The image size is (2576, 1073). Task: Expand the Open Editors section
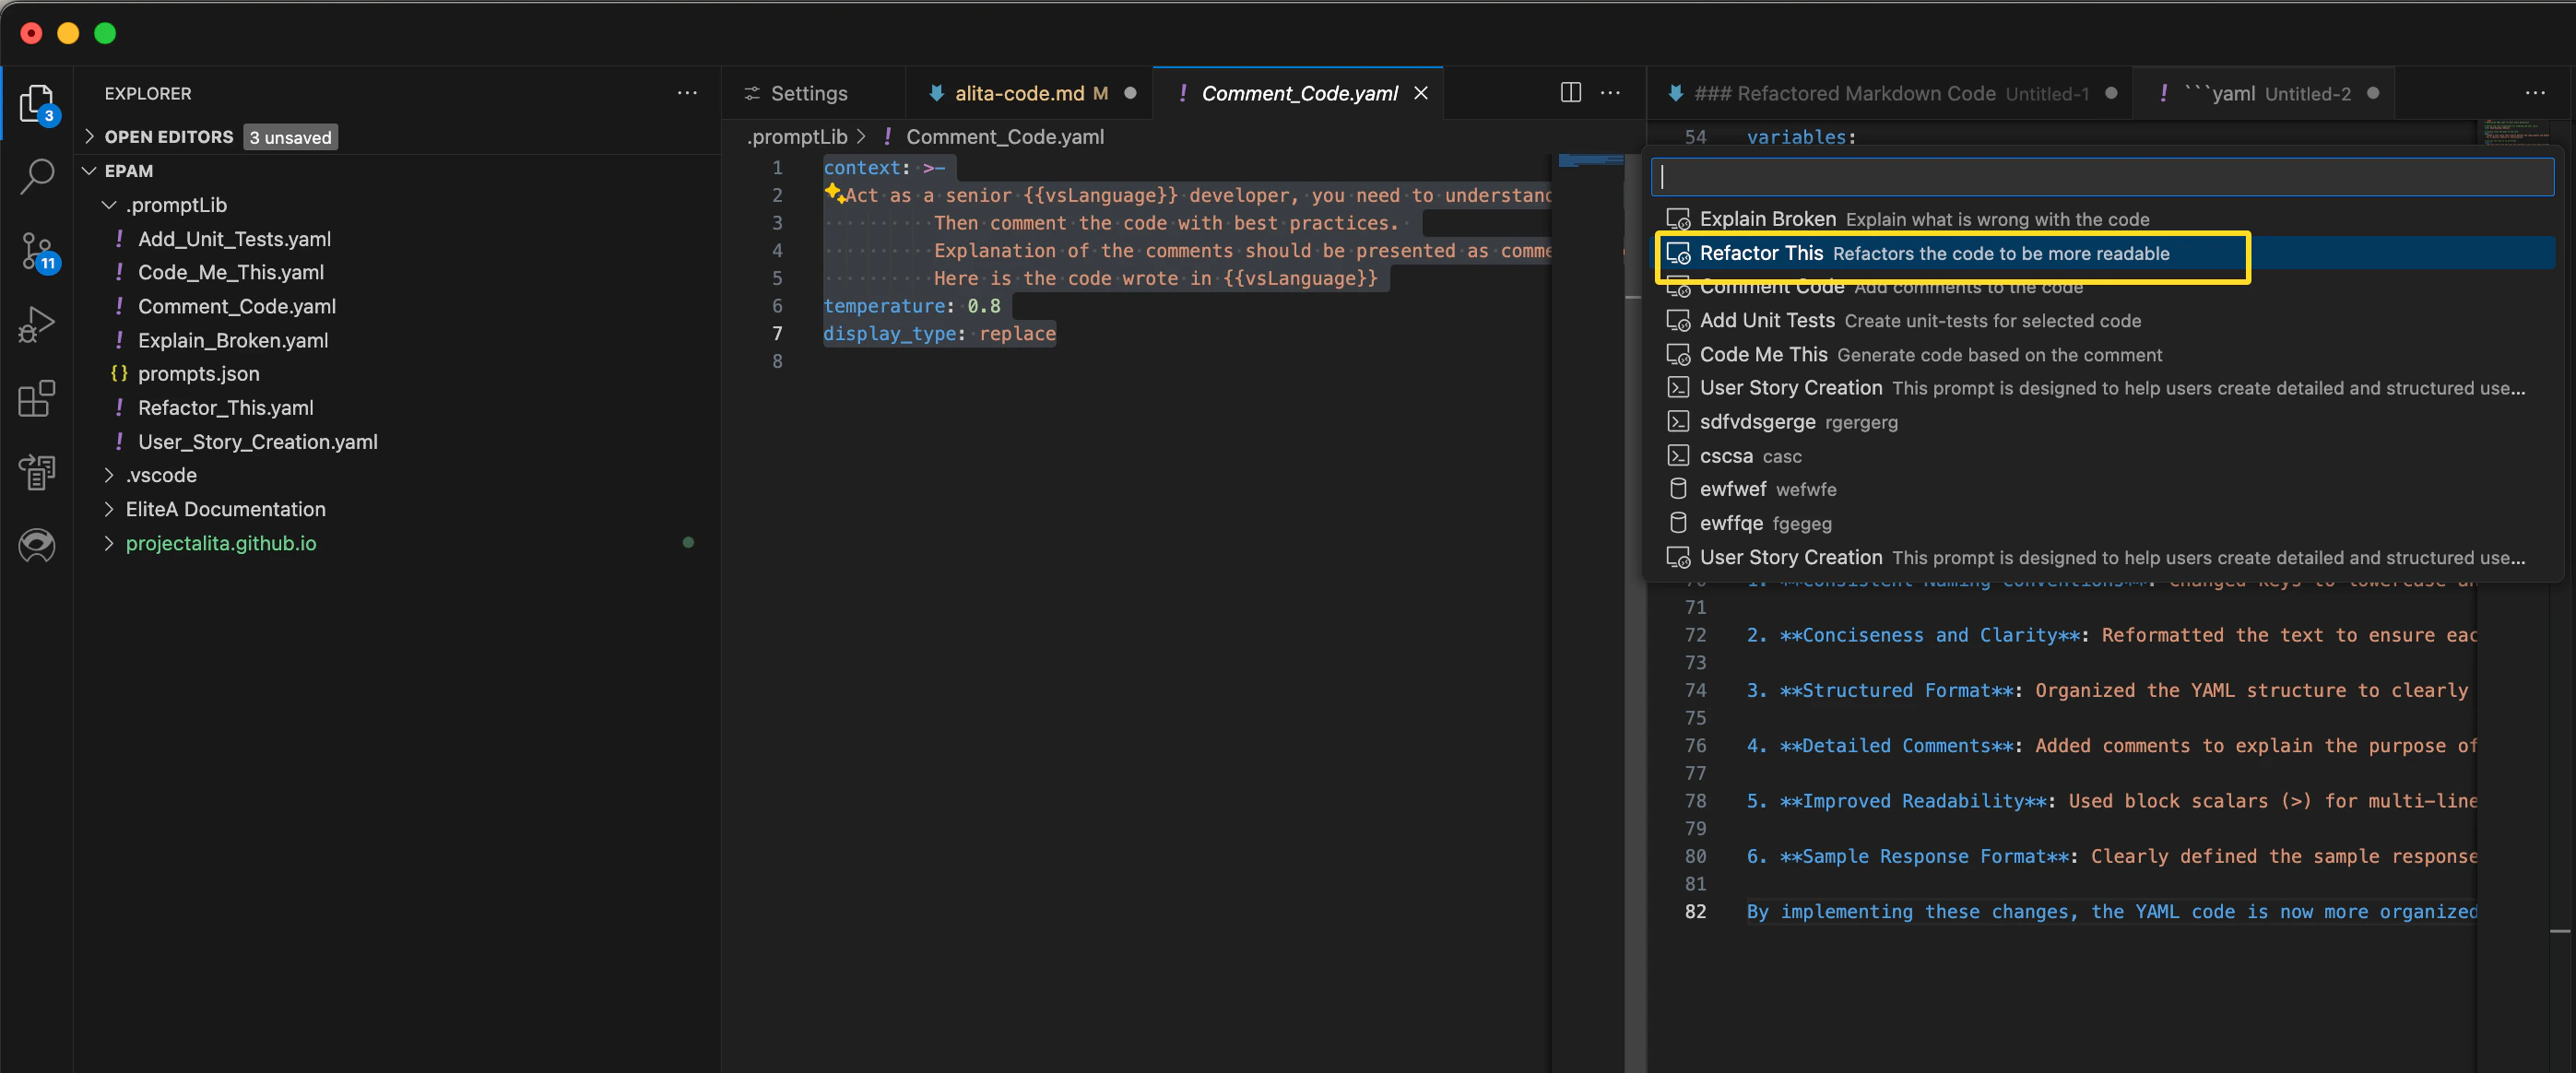(x=89, y=137)
